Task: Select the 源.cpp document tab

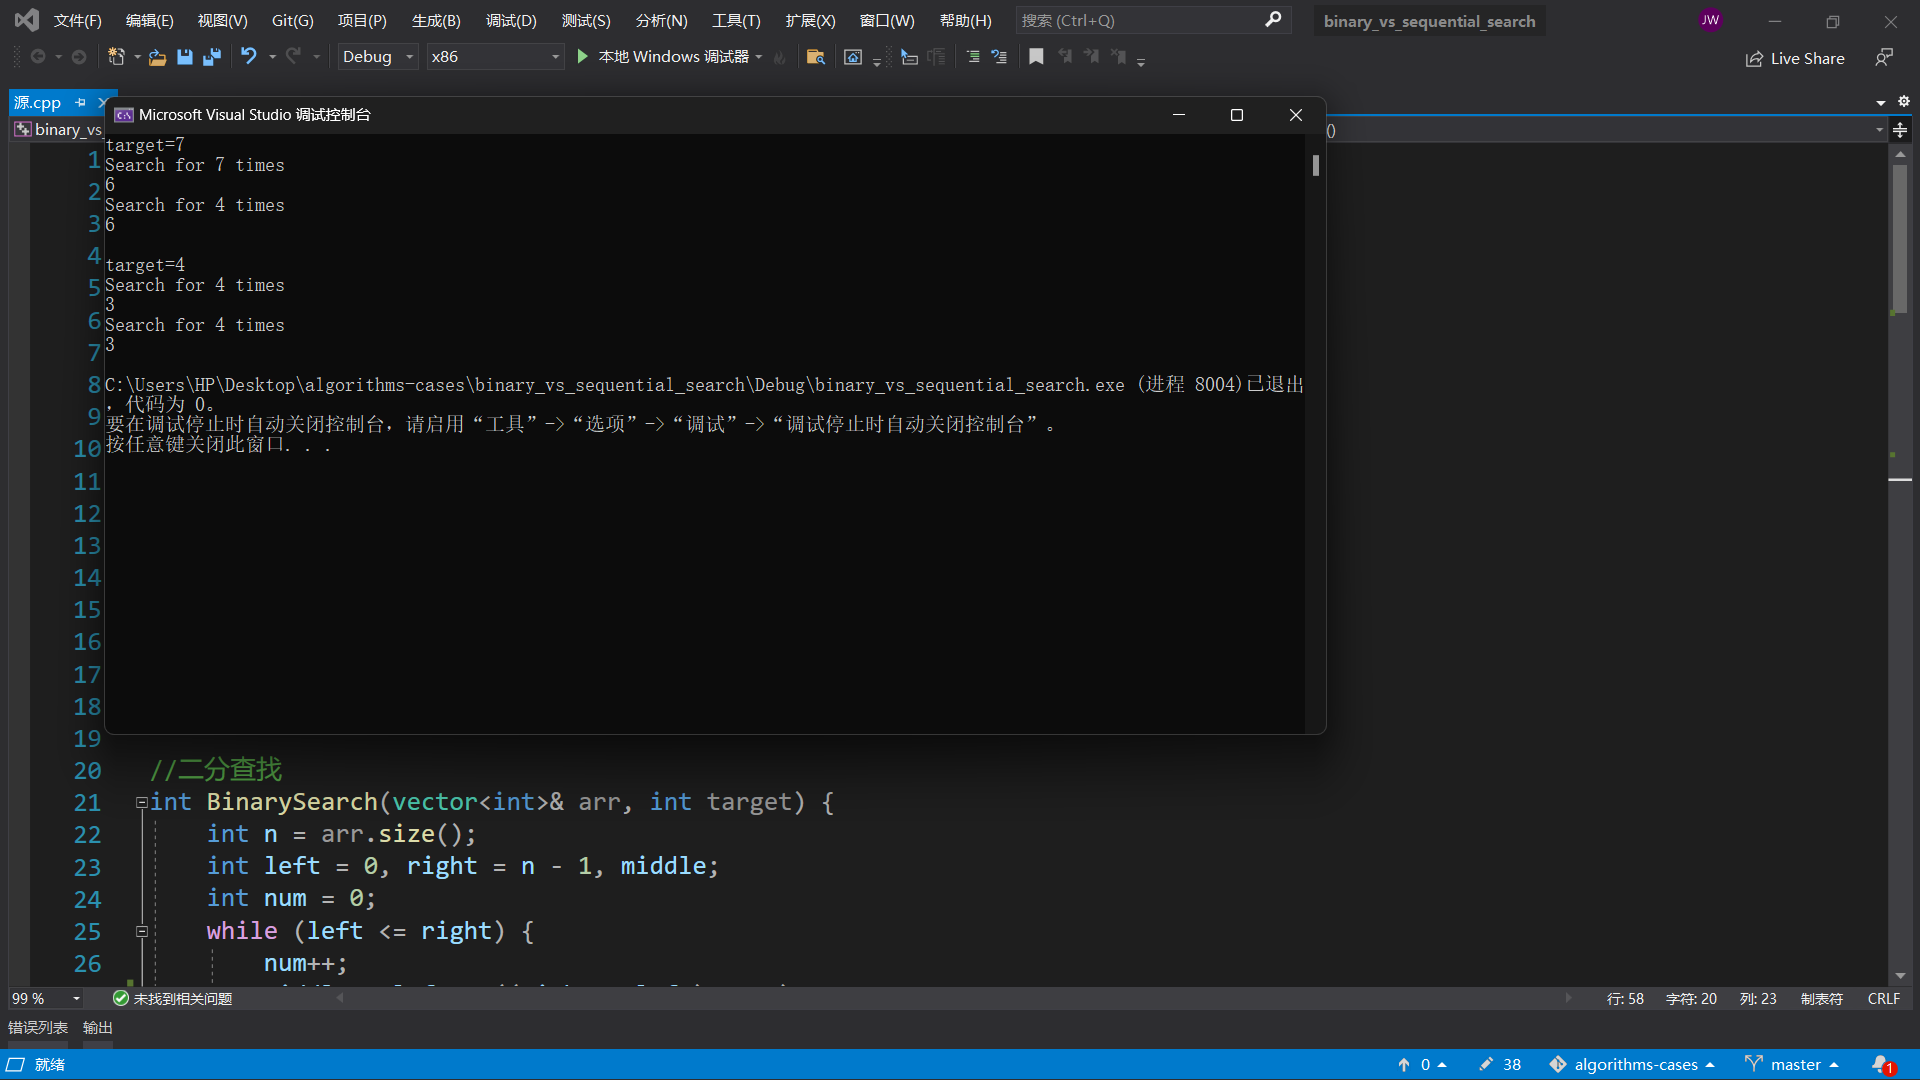Action: tap(37, 102)
